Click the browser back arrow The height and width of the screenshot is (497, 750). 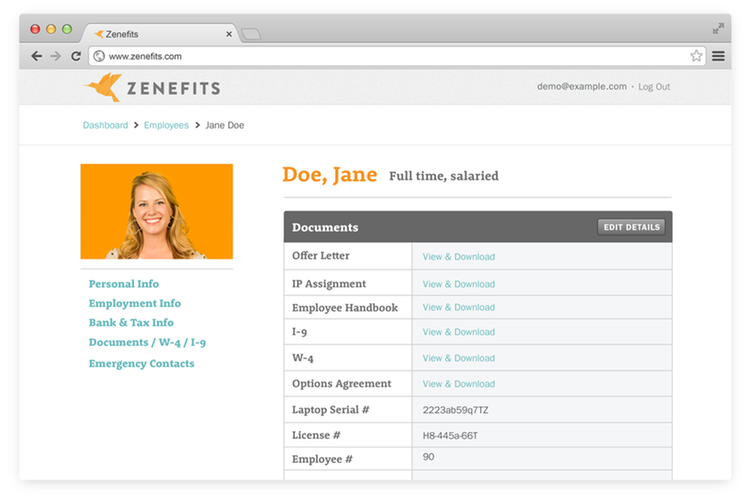37,56
